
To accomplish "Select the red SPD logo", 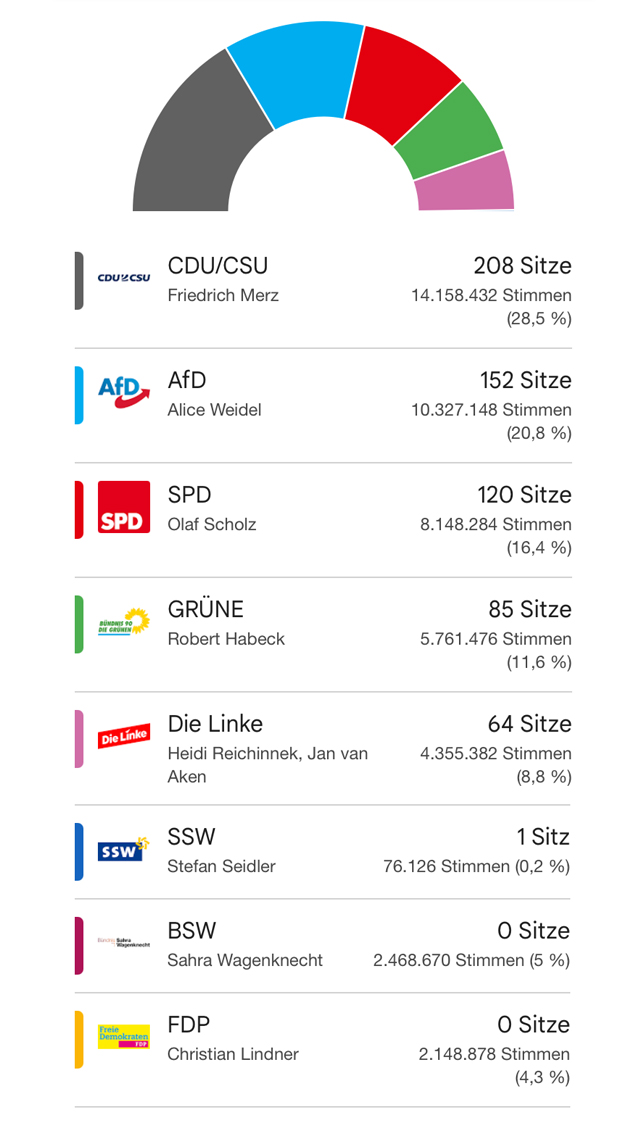I will 123,508.
